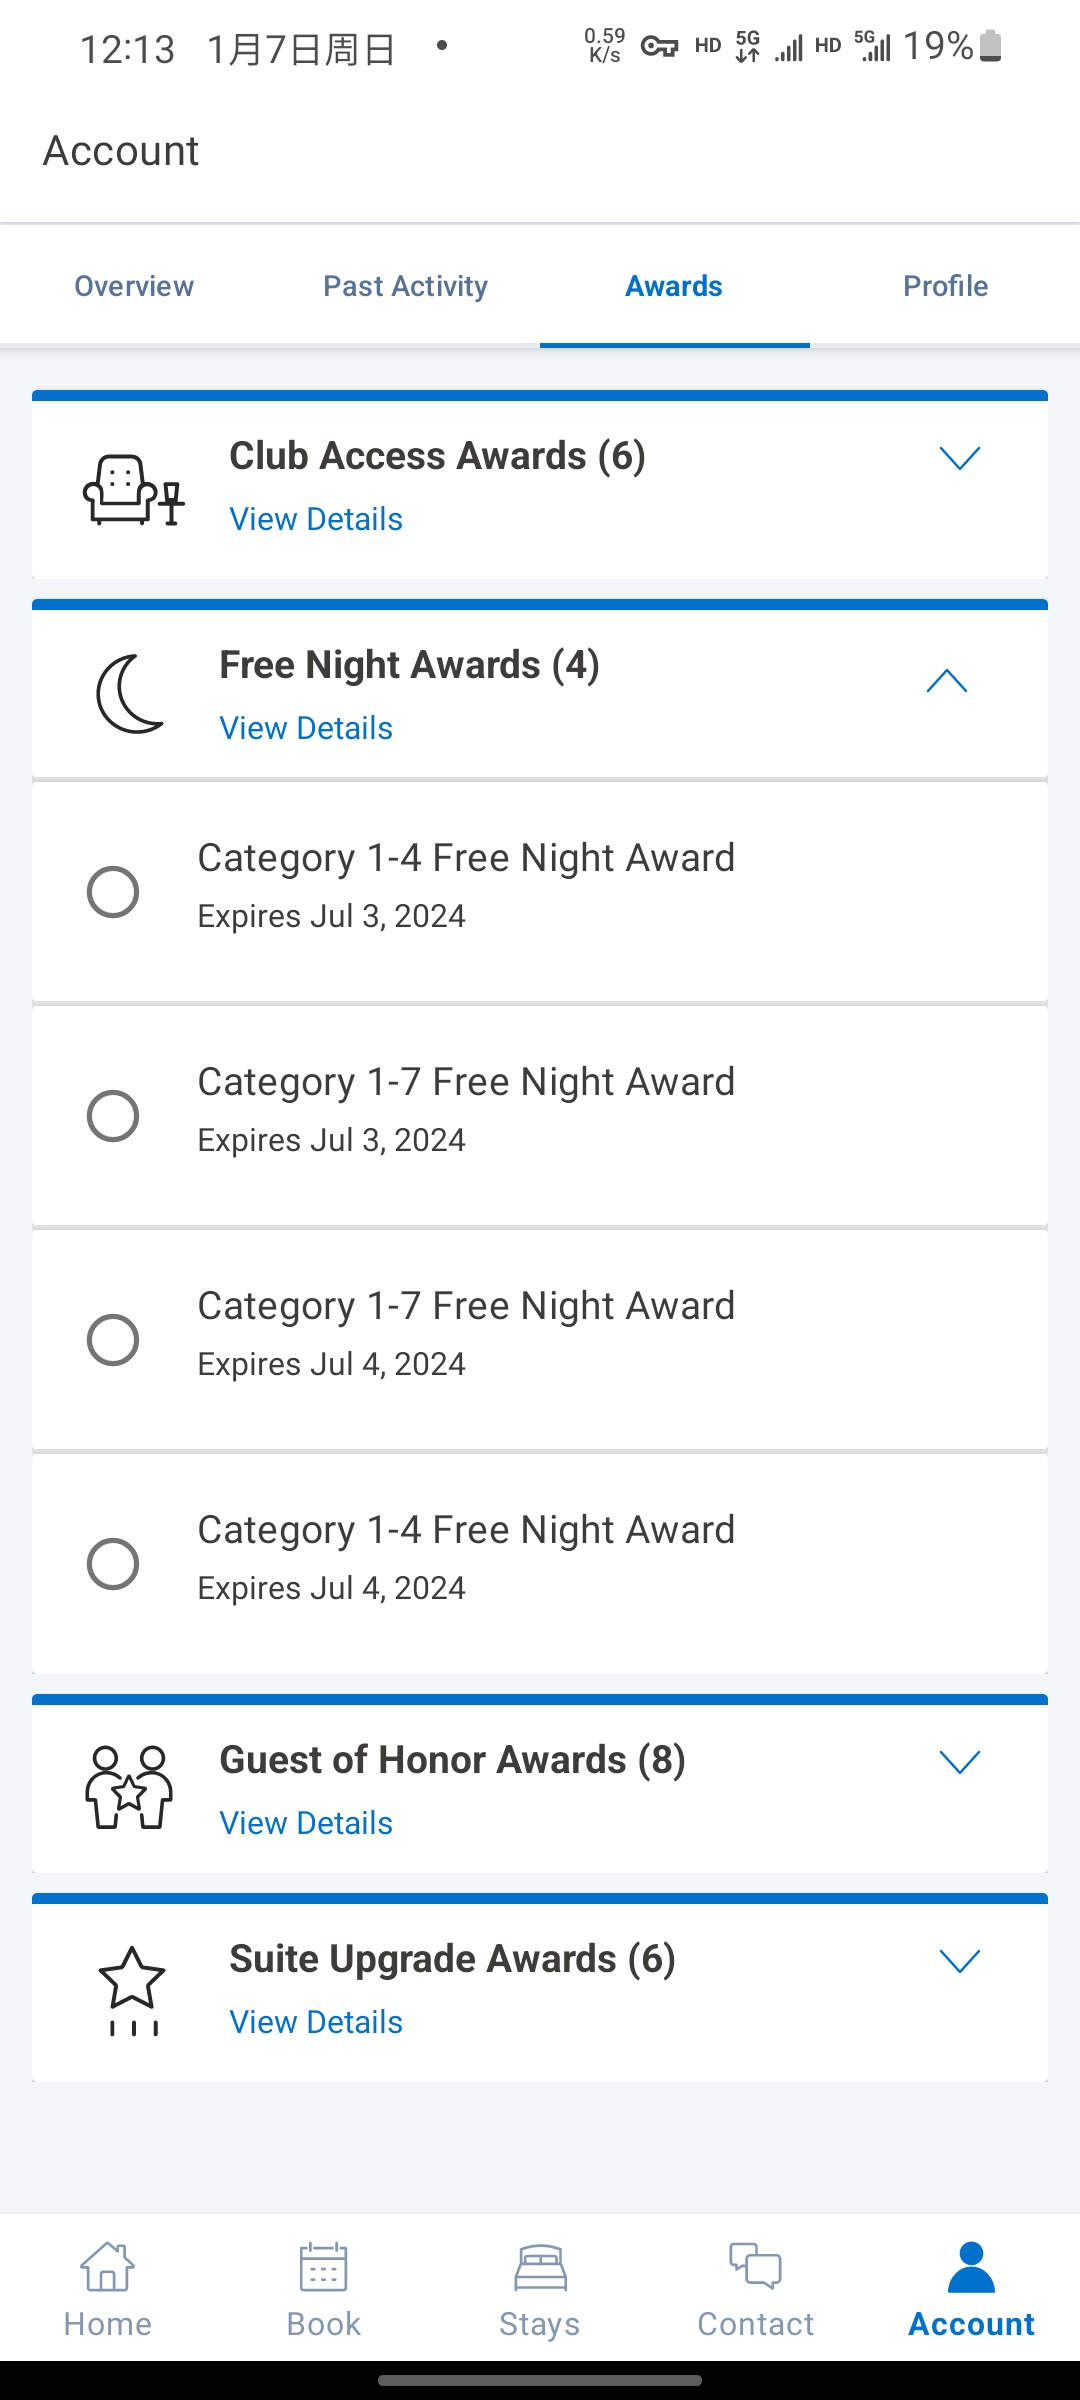The height and width of the screenshot is (2400, 1080).
Task: Tap the Free Night crescent moon icon
Action: tap(130, 694)
